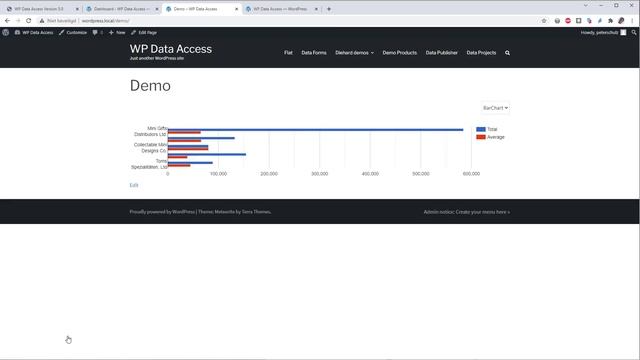Go to Demo Products page

400,53
